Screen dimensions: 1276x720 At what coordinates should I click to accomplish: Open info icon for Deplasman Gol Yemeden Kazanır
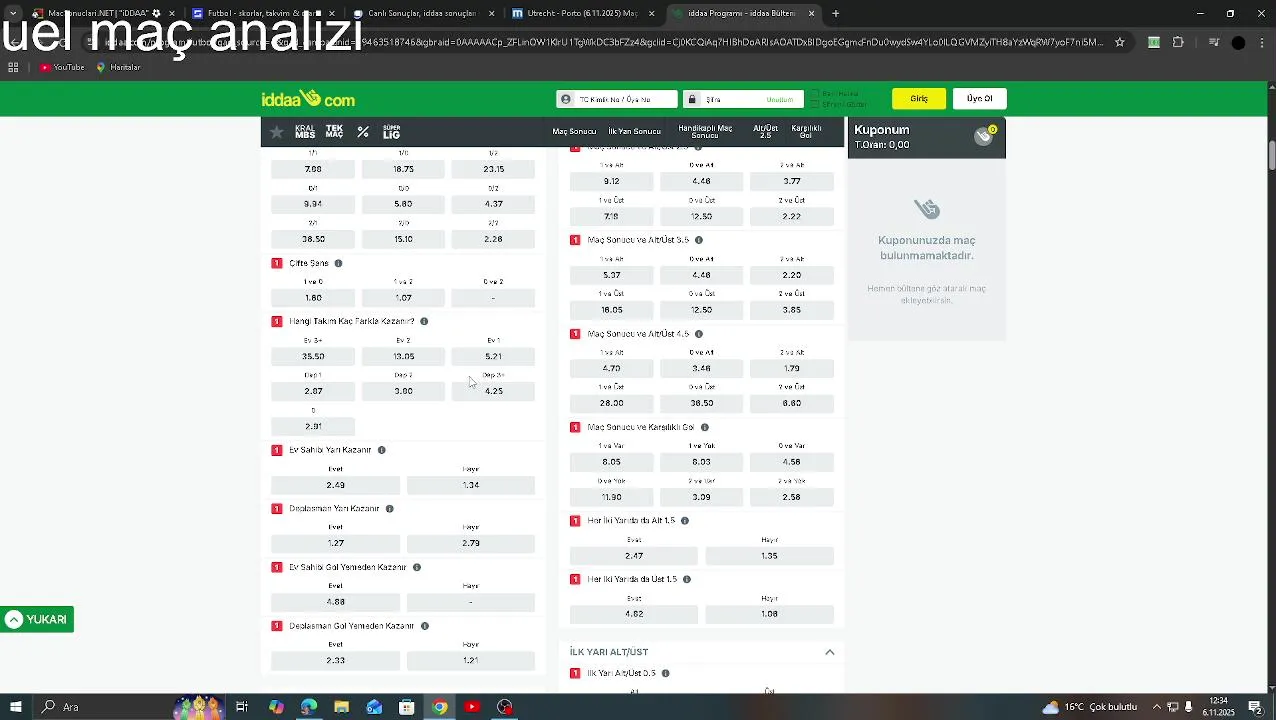click(x=424, y=626)
